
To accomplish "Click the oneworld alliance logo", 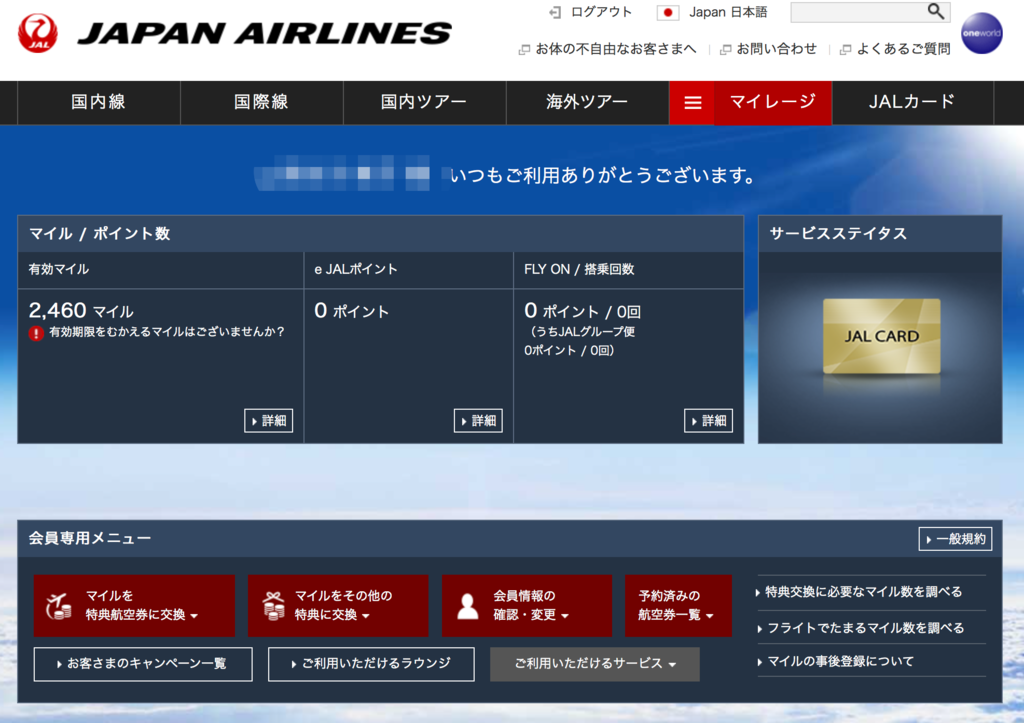I will point(982,33).
